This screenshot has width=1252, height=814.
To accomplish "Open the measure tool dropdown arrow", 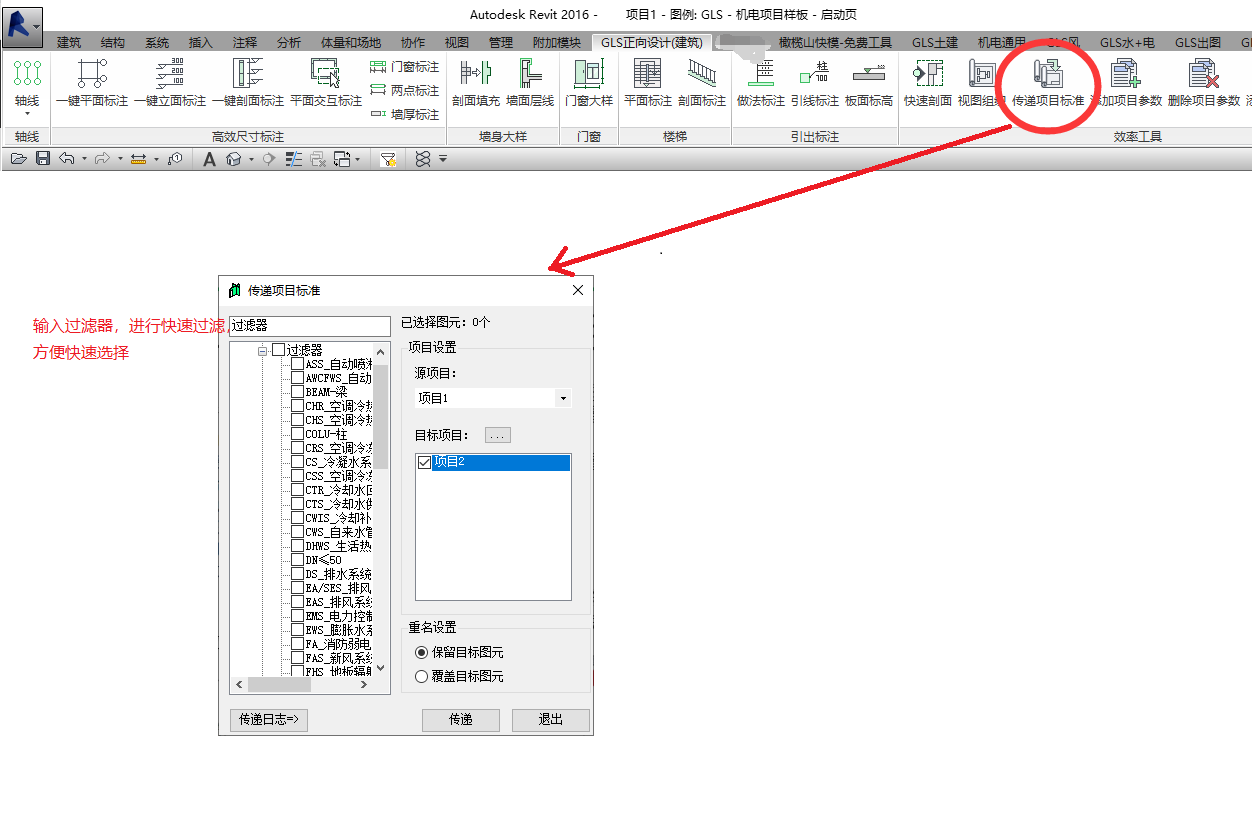I will pyautogui.click(x=156, y=159).
